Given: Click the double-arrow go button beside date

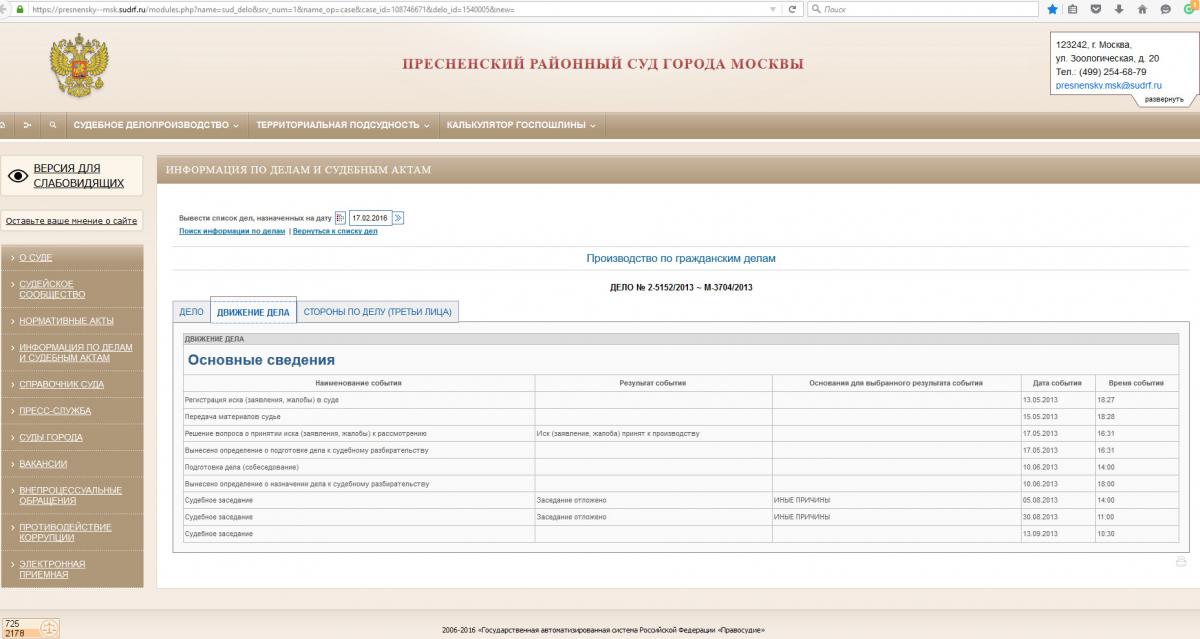Looking at the screenshot, I should [x=398, y=217].
